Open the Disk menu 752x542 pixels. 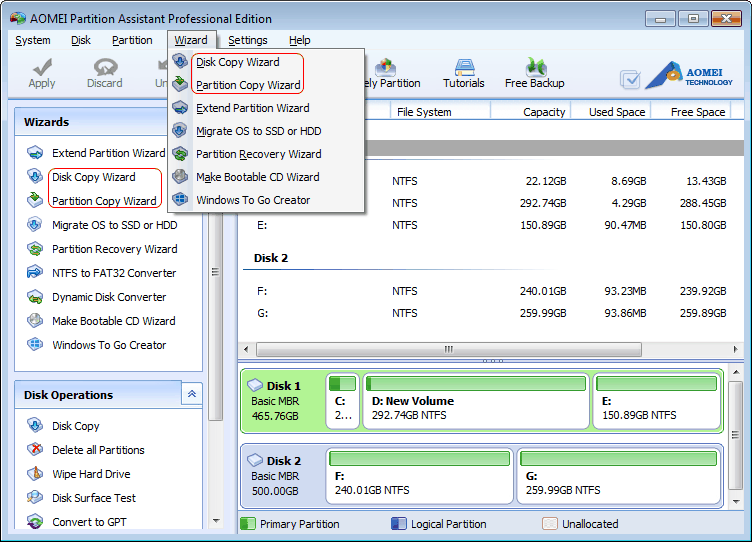(81, 40)
